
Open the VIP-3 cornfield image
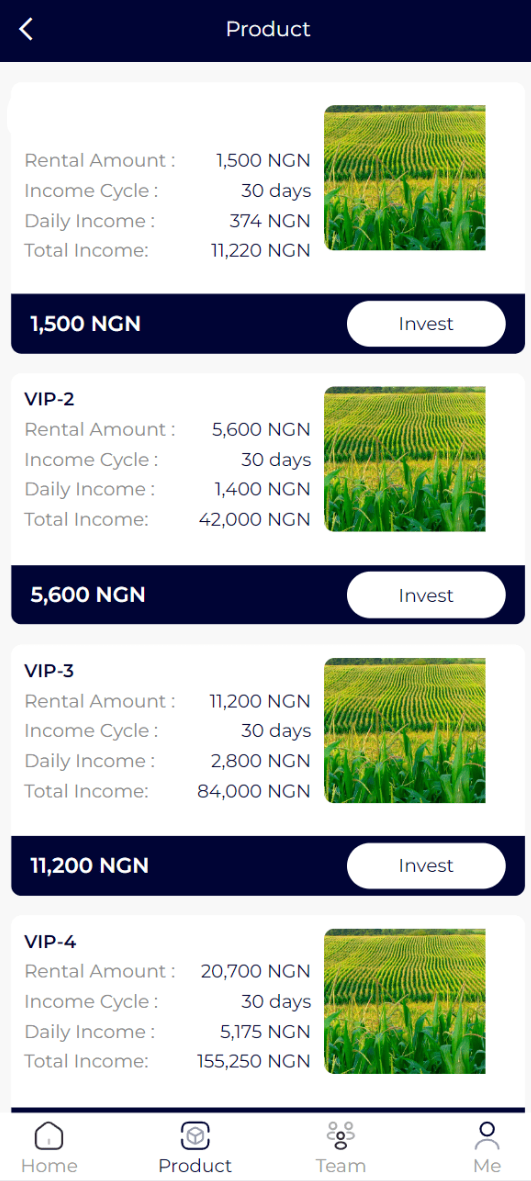tap(404, 730)
